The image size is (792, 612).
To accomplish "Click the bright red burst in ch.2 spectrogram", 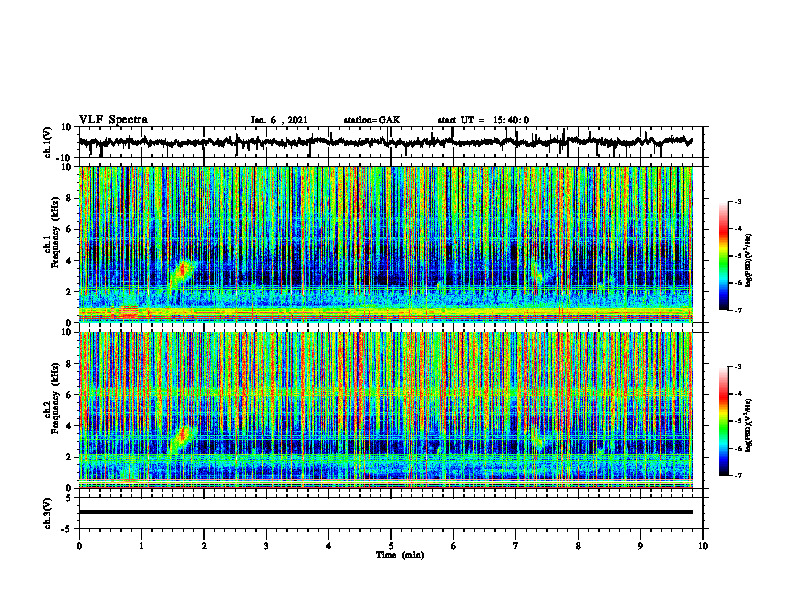I will tap(182, 436).
